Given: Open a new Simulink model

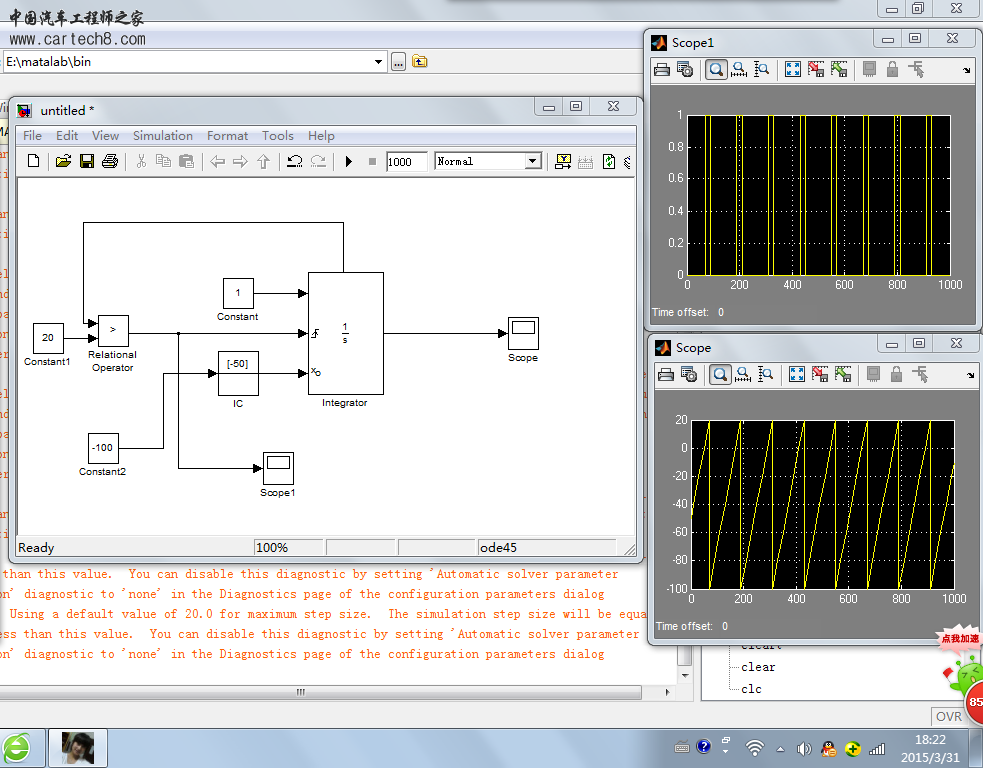Looking at the screenshot, I should click(33, 161).
